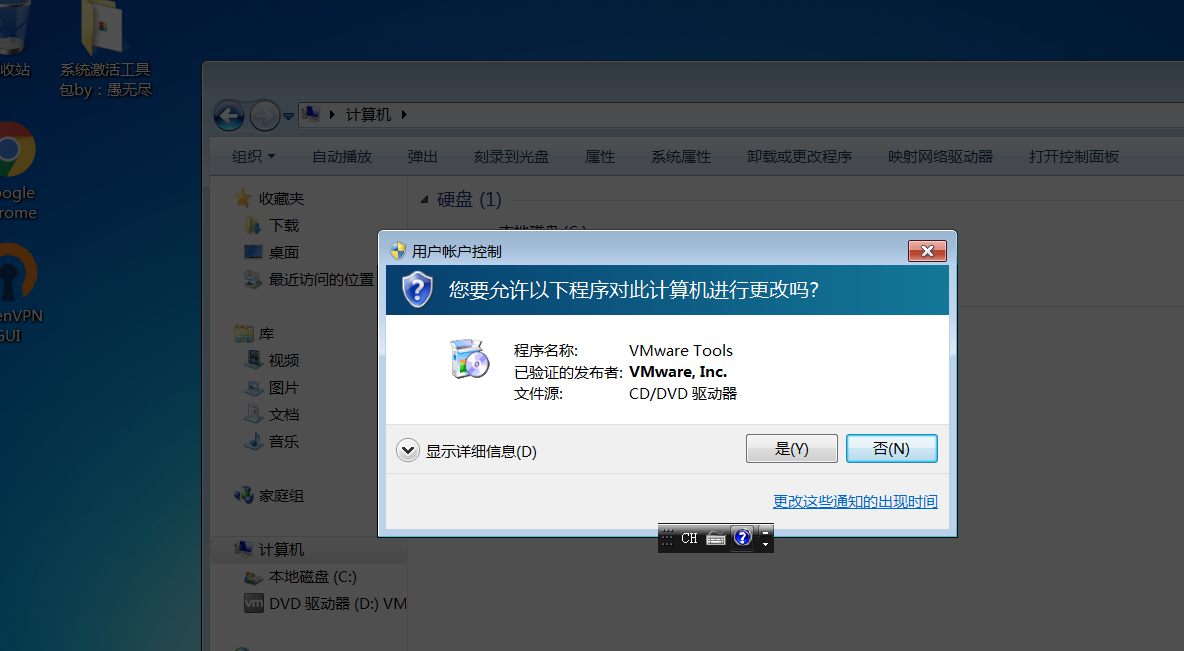
Task: Select 收藏夹 in the navigation pane
Action: tap(281, 199)
